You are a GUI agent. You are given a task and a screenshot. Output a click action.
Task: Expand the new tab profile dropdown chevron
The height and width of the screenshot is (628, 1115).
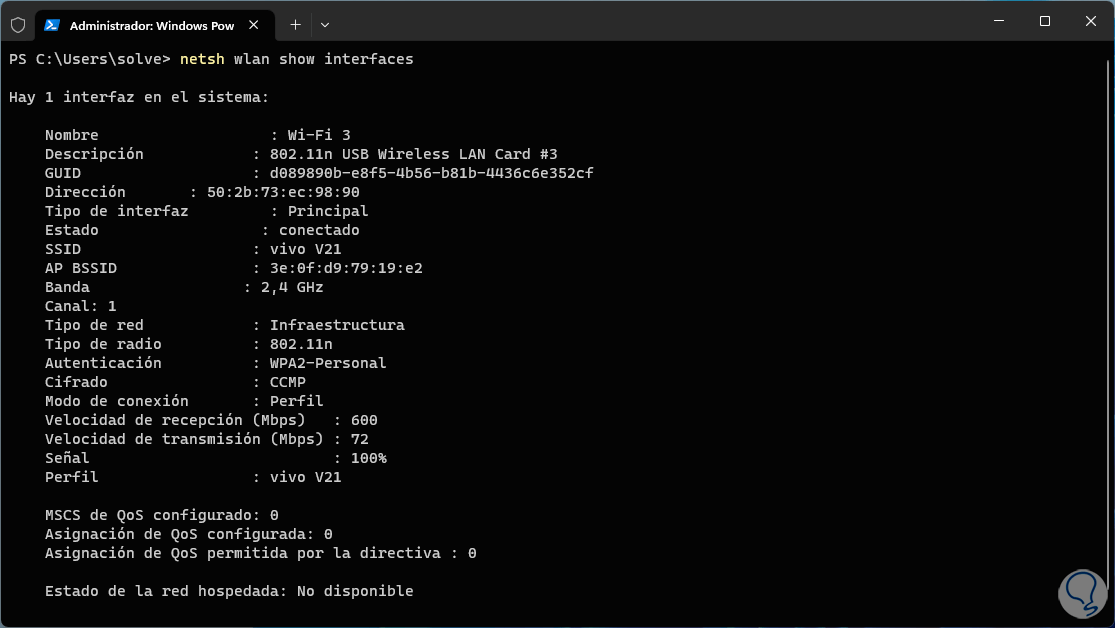coord(325,24)
